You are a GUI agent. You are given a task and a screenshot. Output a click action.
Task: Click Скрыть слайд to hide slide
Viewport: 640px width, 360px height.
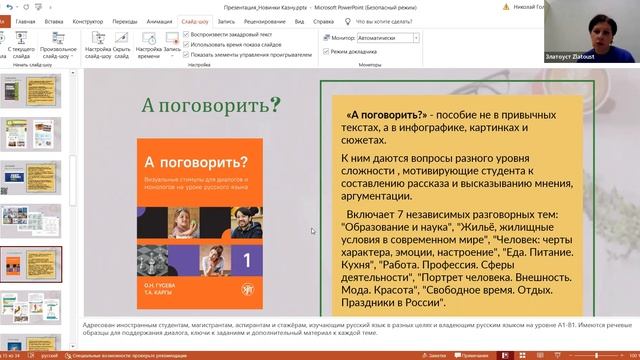(x=122, y=45)
